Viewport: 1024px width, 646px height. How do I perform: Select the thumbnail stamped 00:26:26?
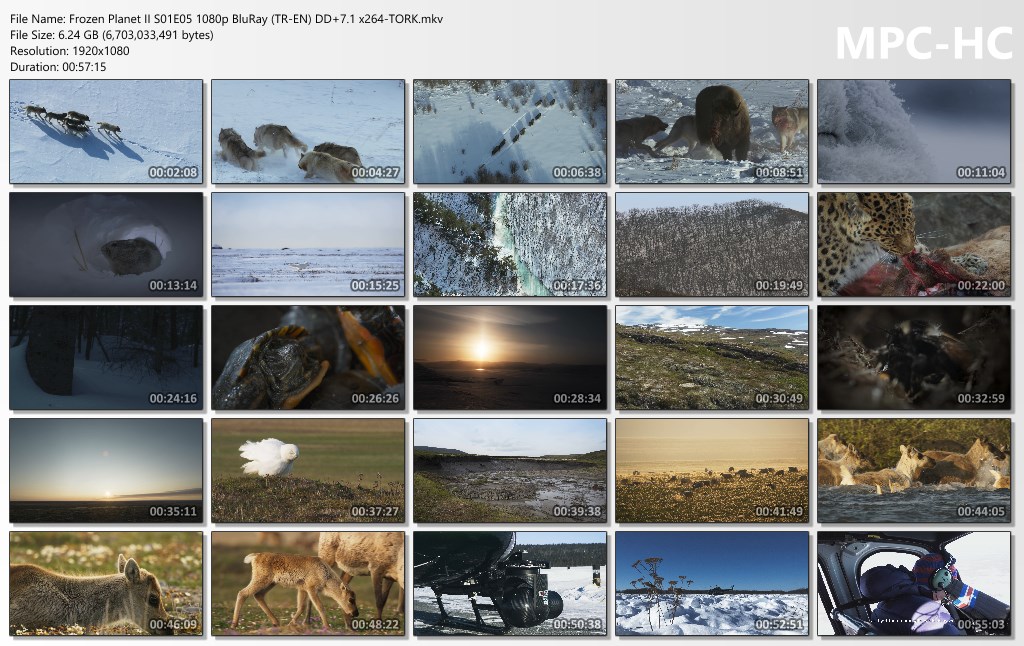[308, 357]
